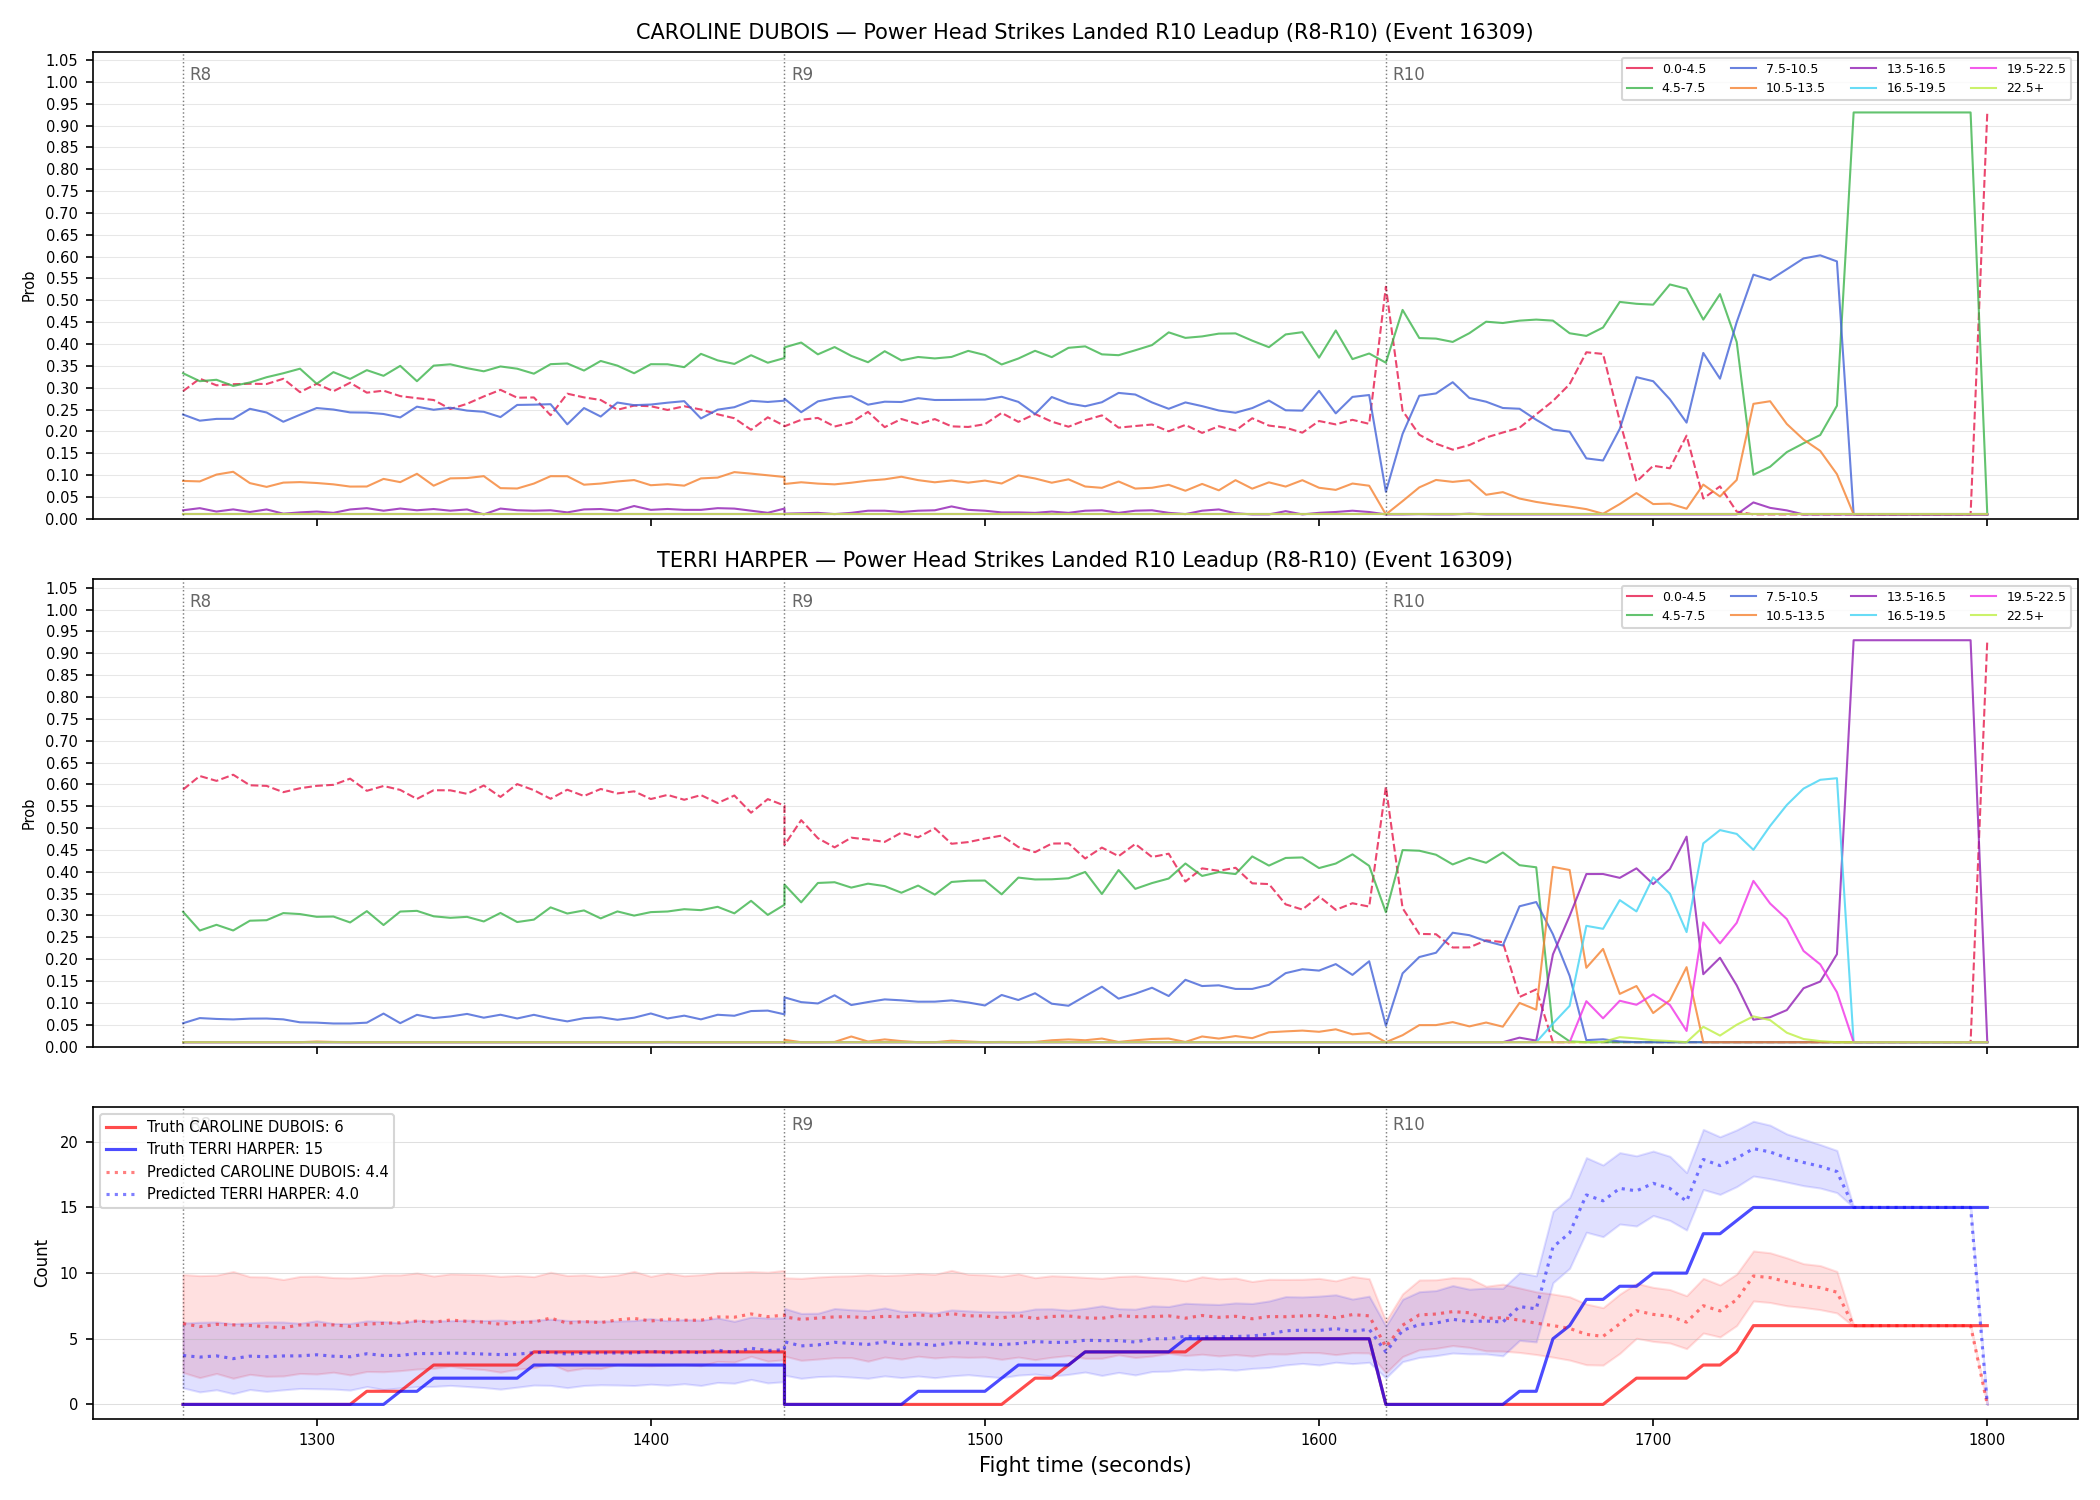Click '22.5+' legend entry in Dubois chart
The image size is (2100, 1500).
[x=2008, y=88]
